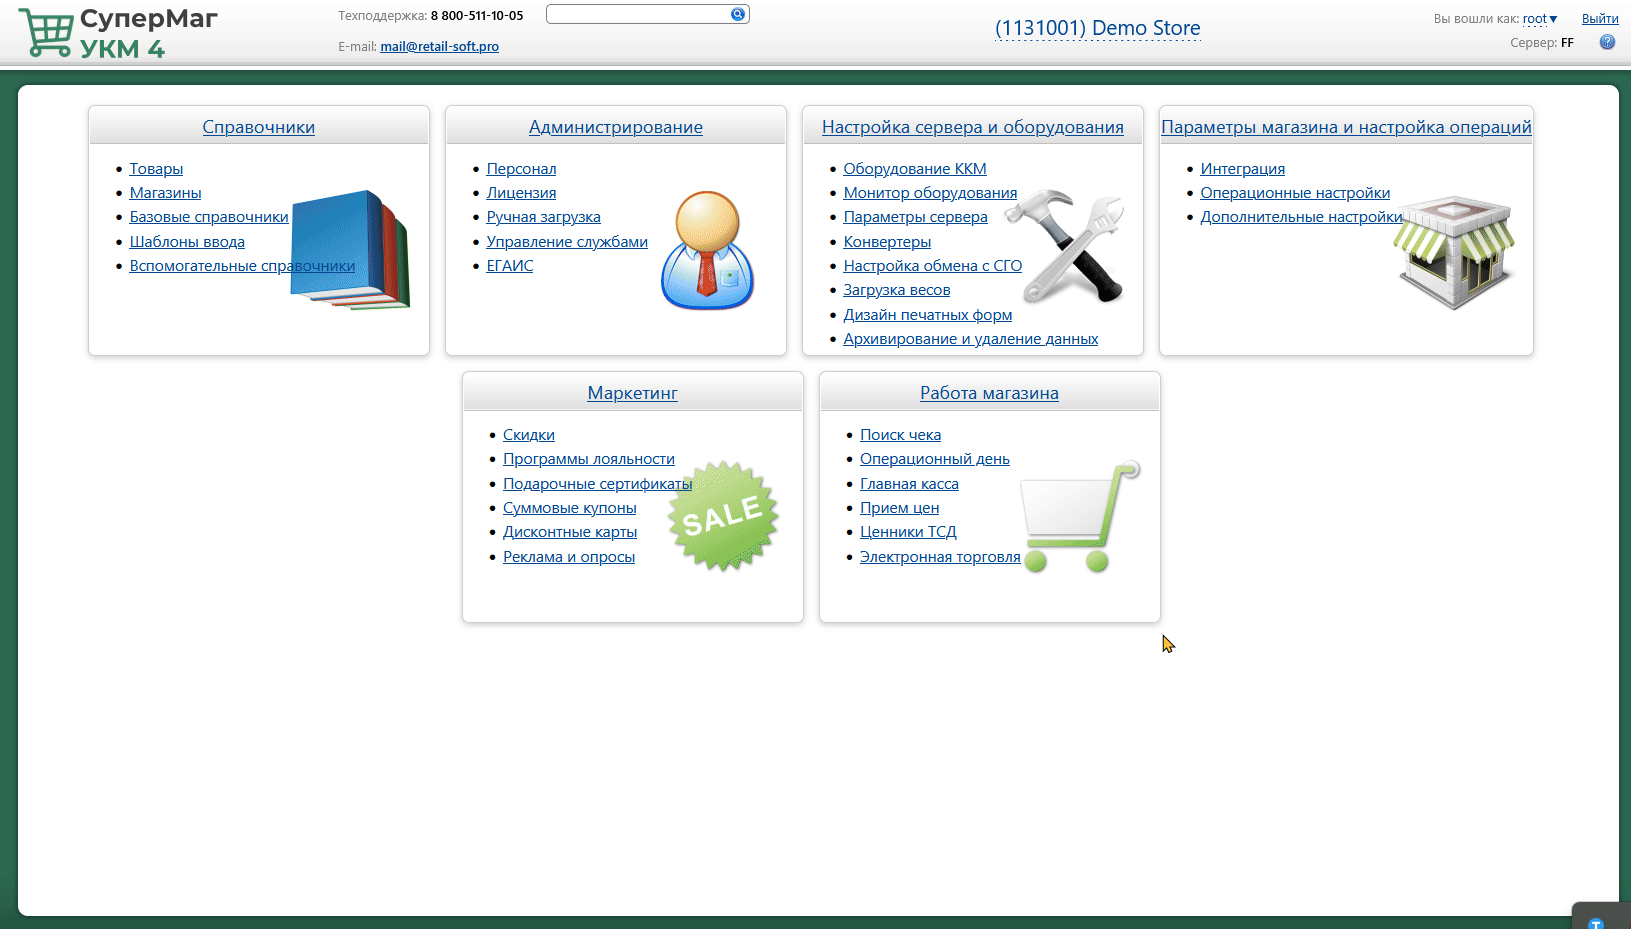Open the Справочники section header

pos(259,127)
